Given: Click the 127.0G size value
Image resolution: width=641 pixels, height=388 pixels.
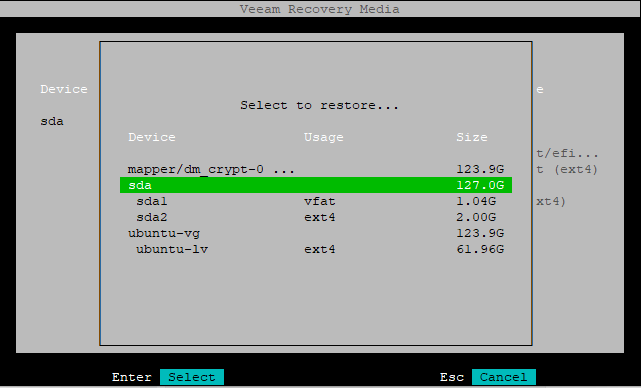Looking at the screenshot, I should pos(480,185).
